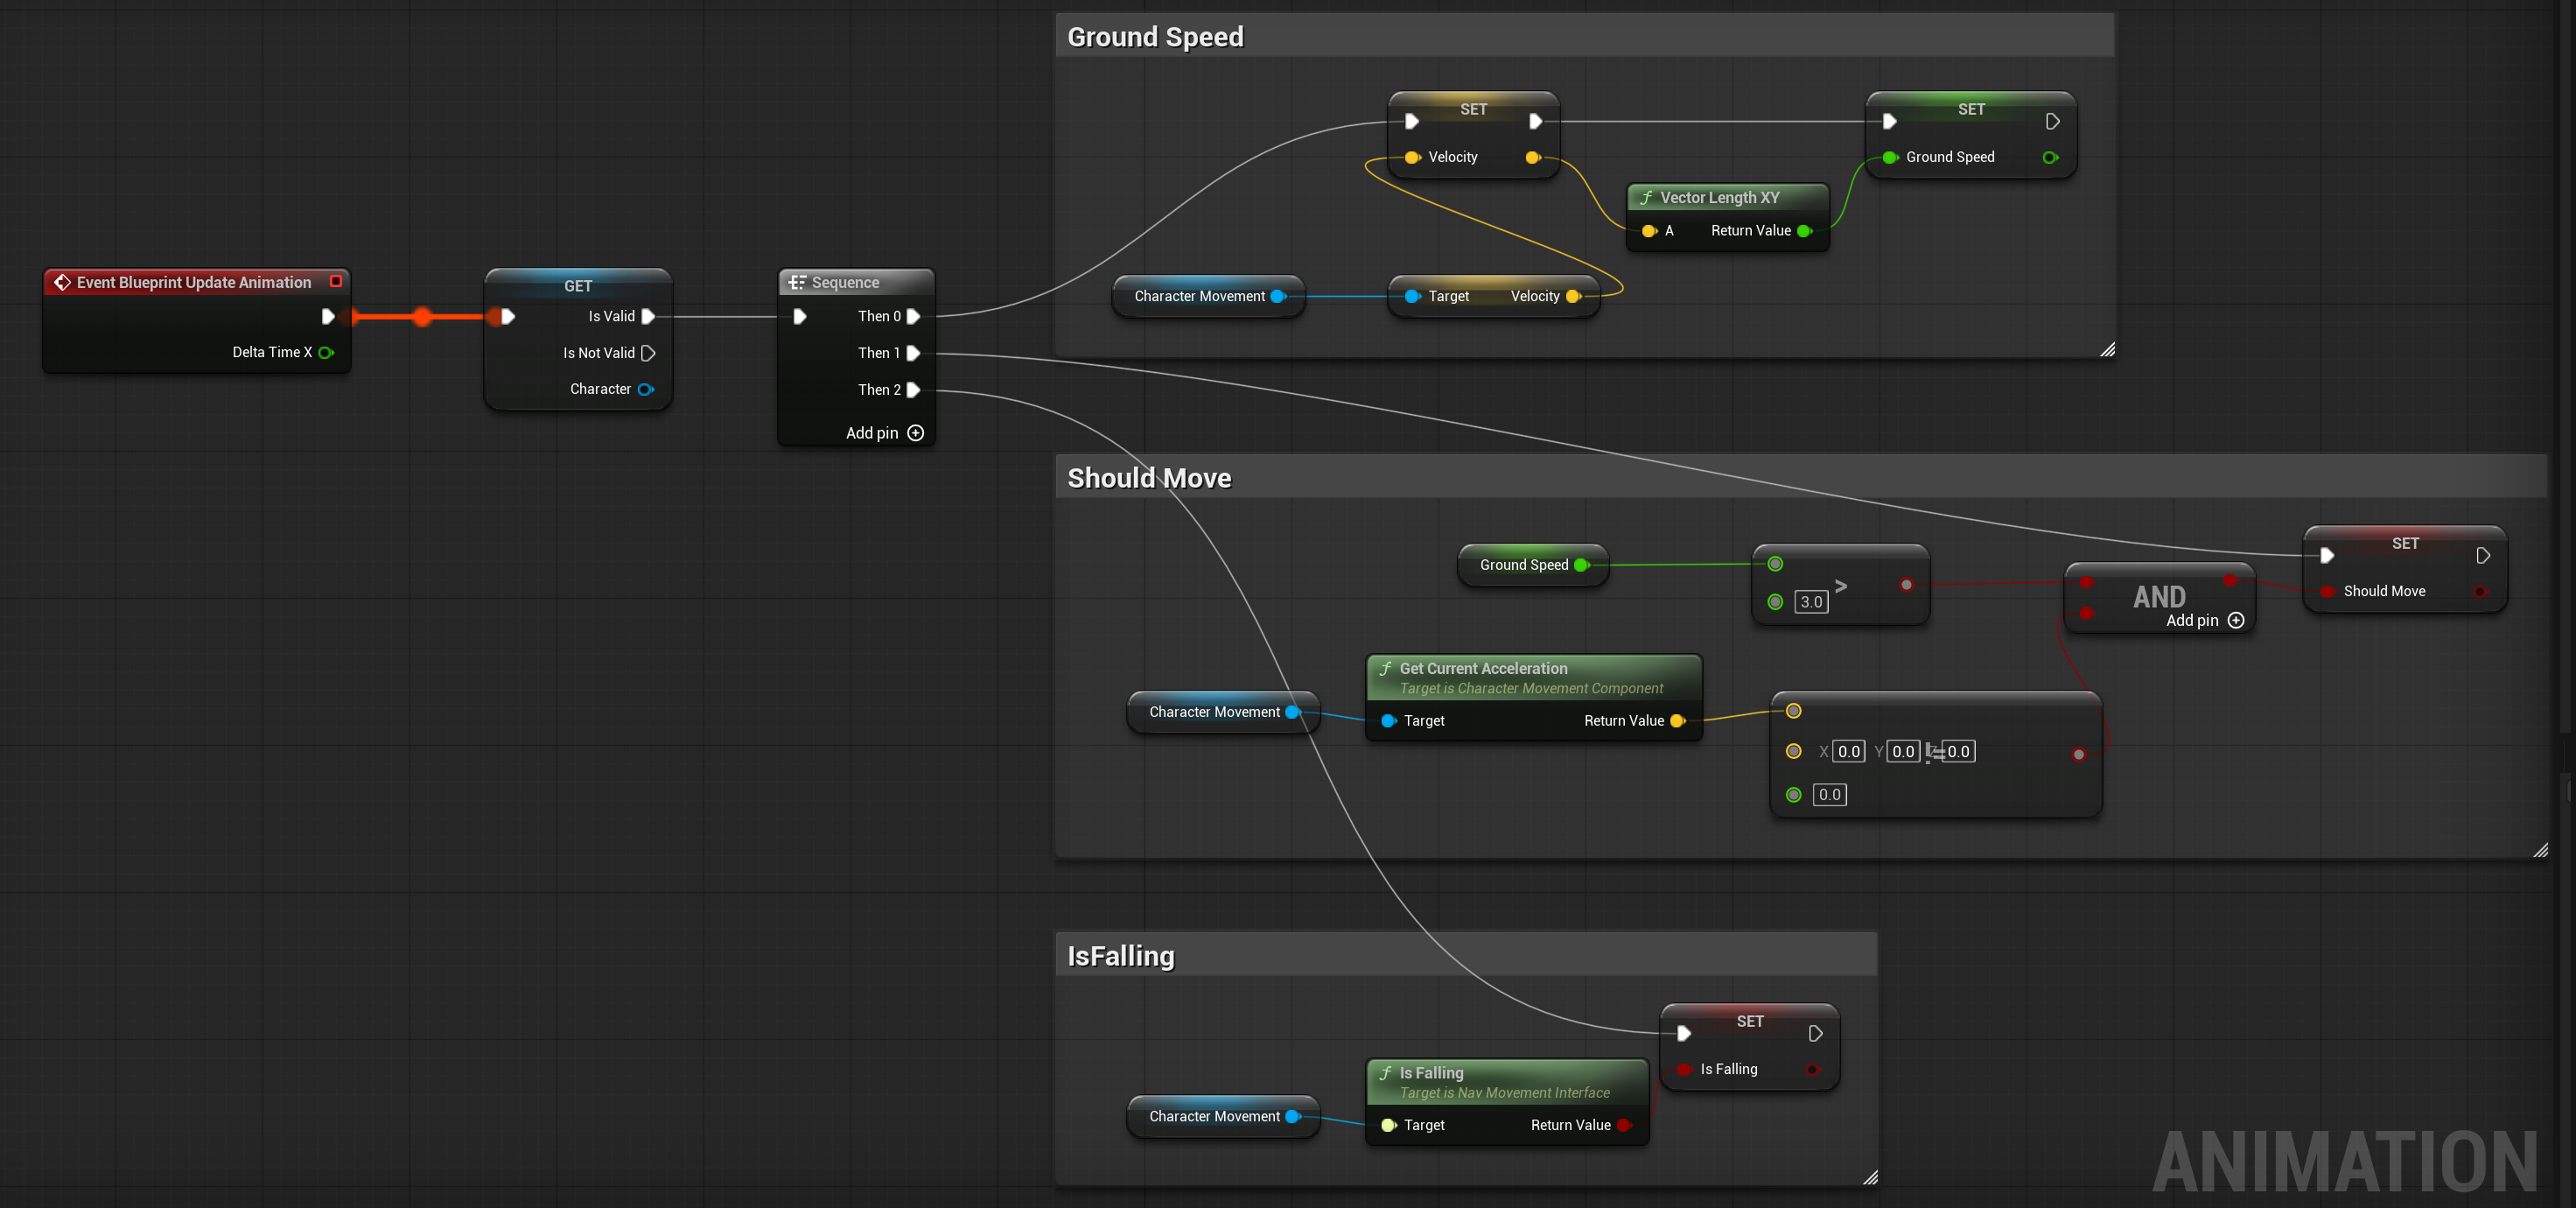Screen dimensions: 2576x1208
Task: Click the Ground Speed getter output pin
Action: pos(1582,565)
